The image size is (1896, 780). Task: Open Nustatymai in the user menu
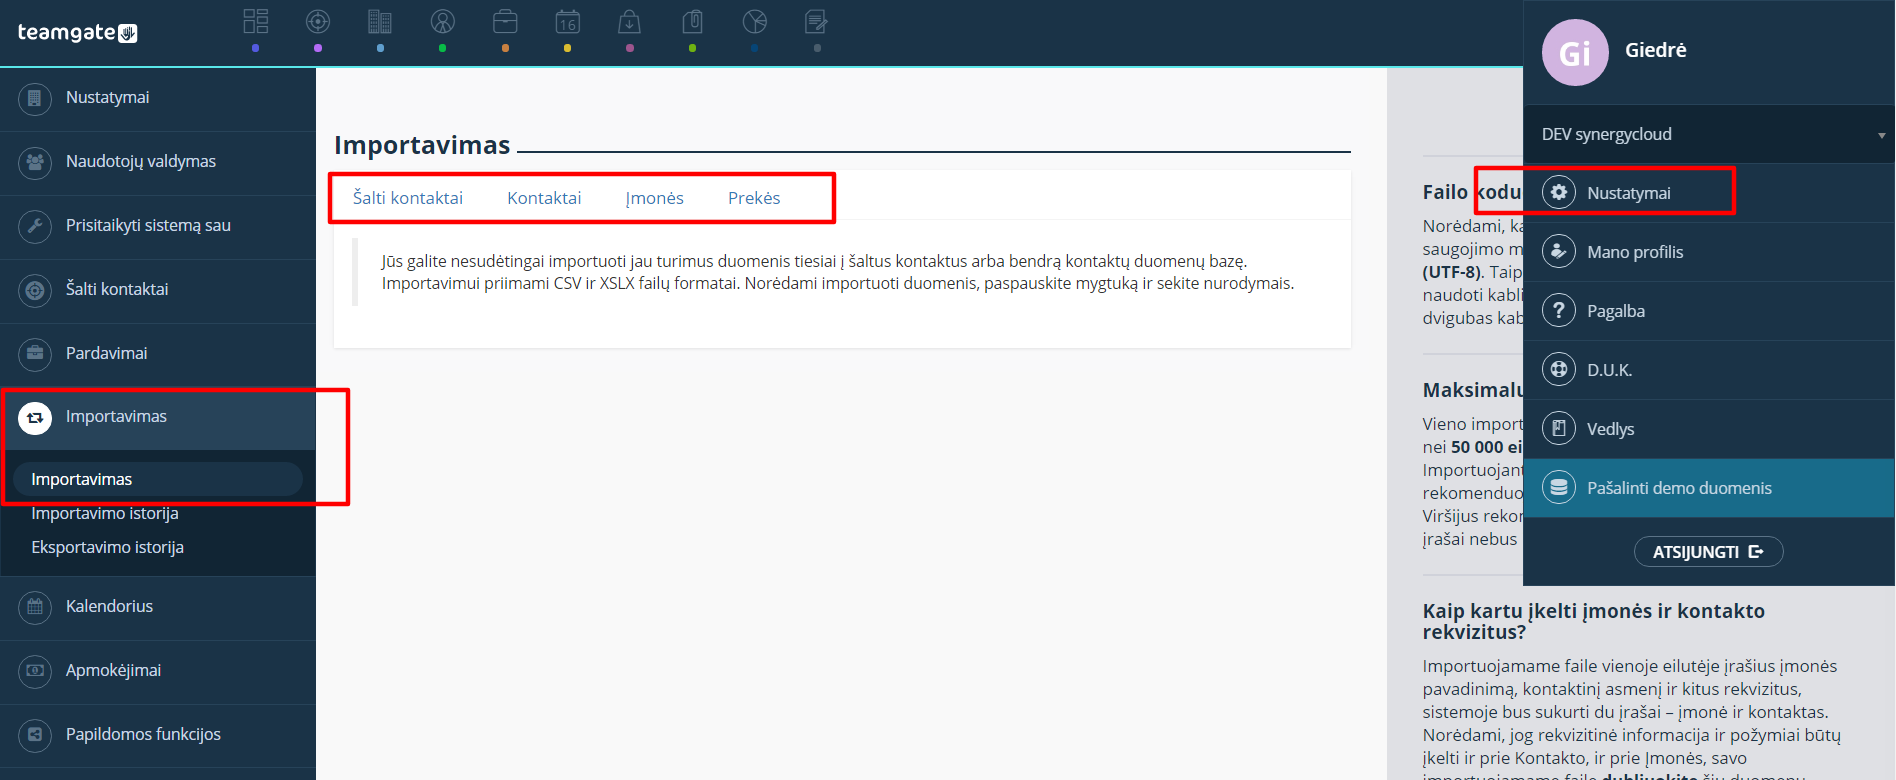pyautogui.click(x=1709, y=193)
